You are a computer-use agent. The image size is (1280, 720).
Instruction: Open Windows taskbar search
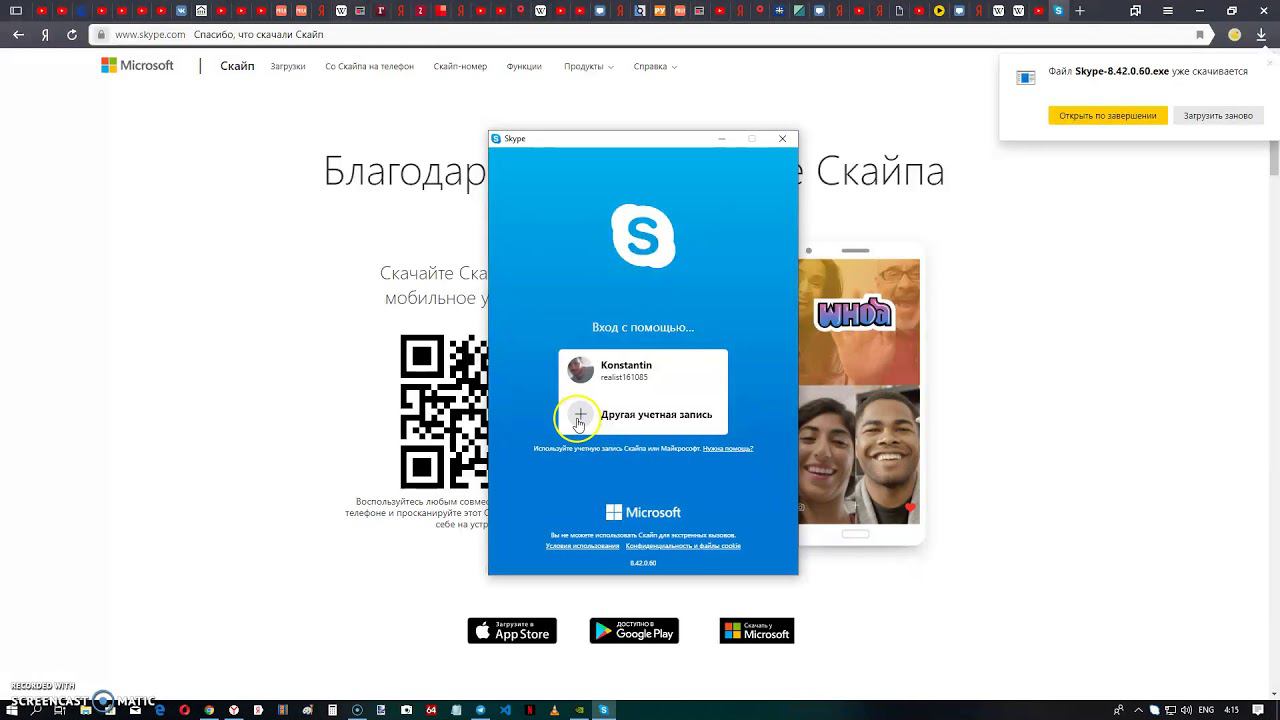37,710
